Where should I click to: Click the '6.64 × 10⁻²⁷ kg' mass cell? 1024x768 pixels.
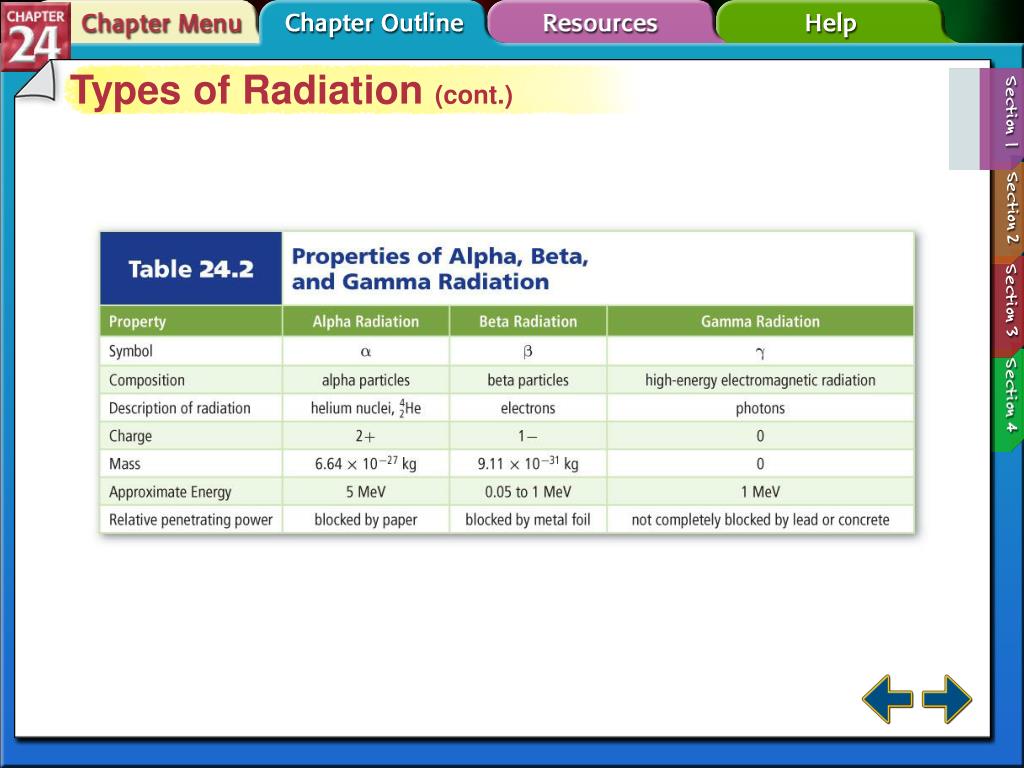pos(366,464)
